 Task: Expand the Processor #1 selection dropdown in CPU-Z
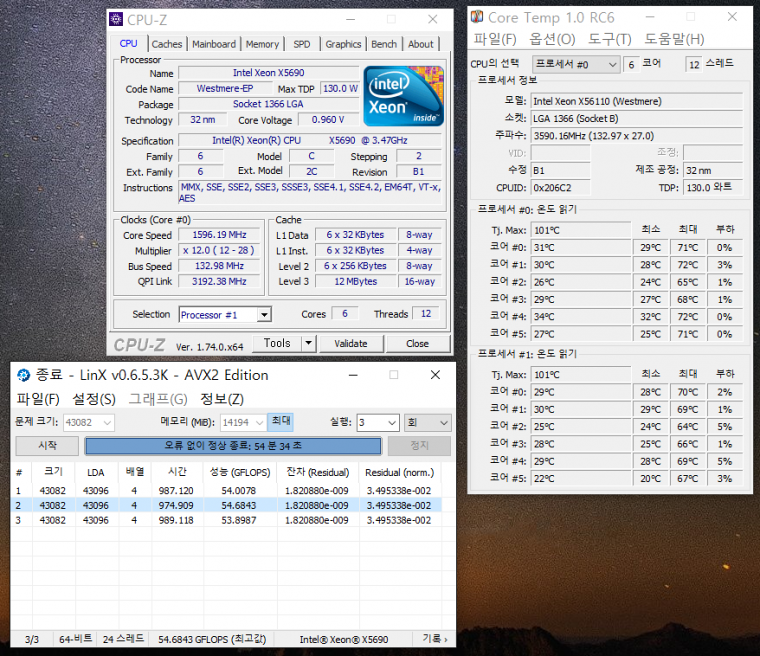pos(264,315)
